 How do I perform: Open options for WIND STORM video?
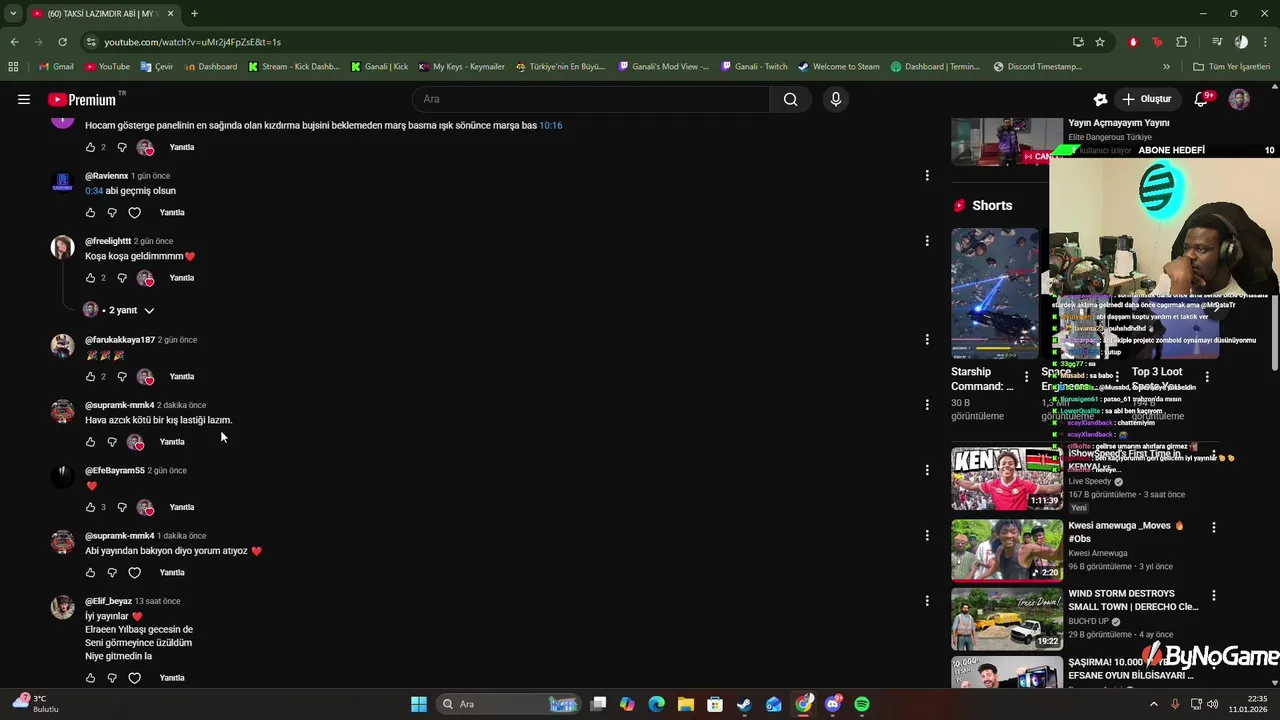pos(1214,595)
